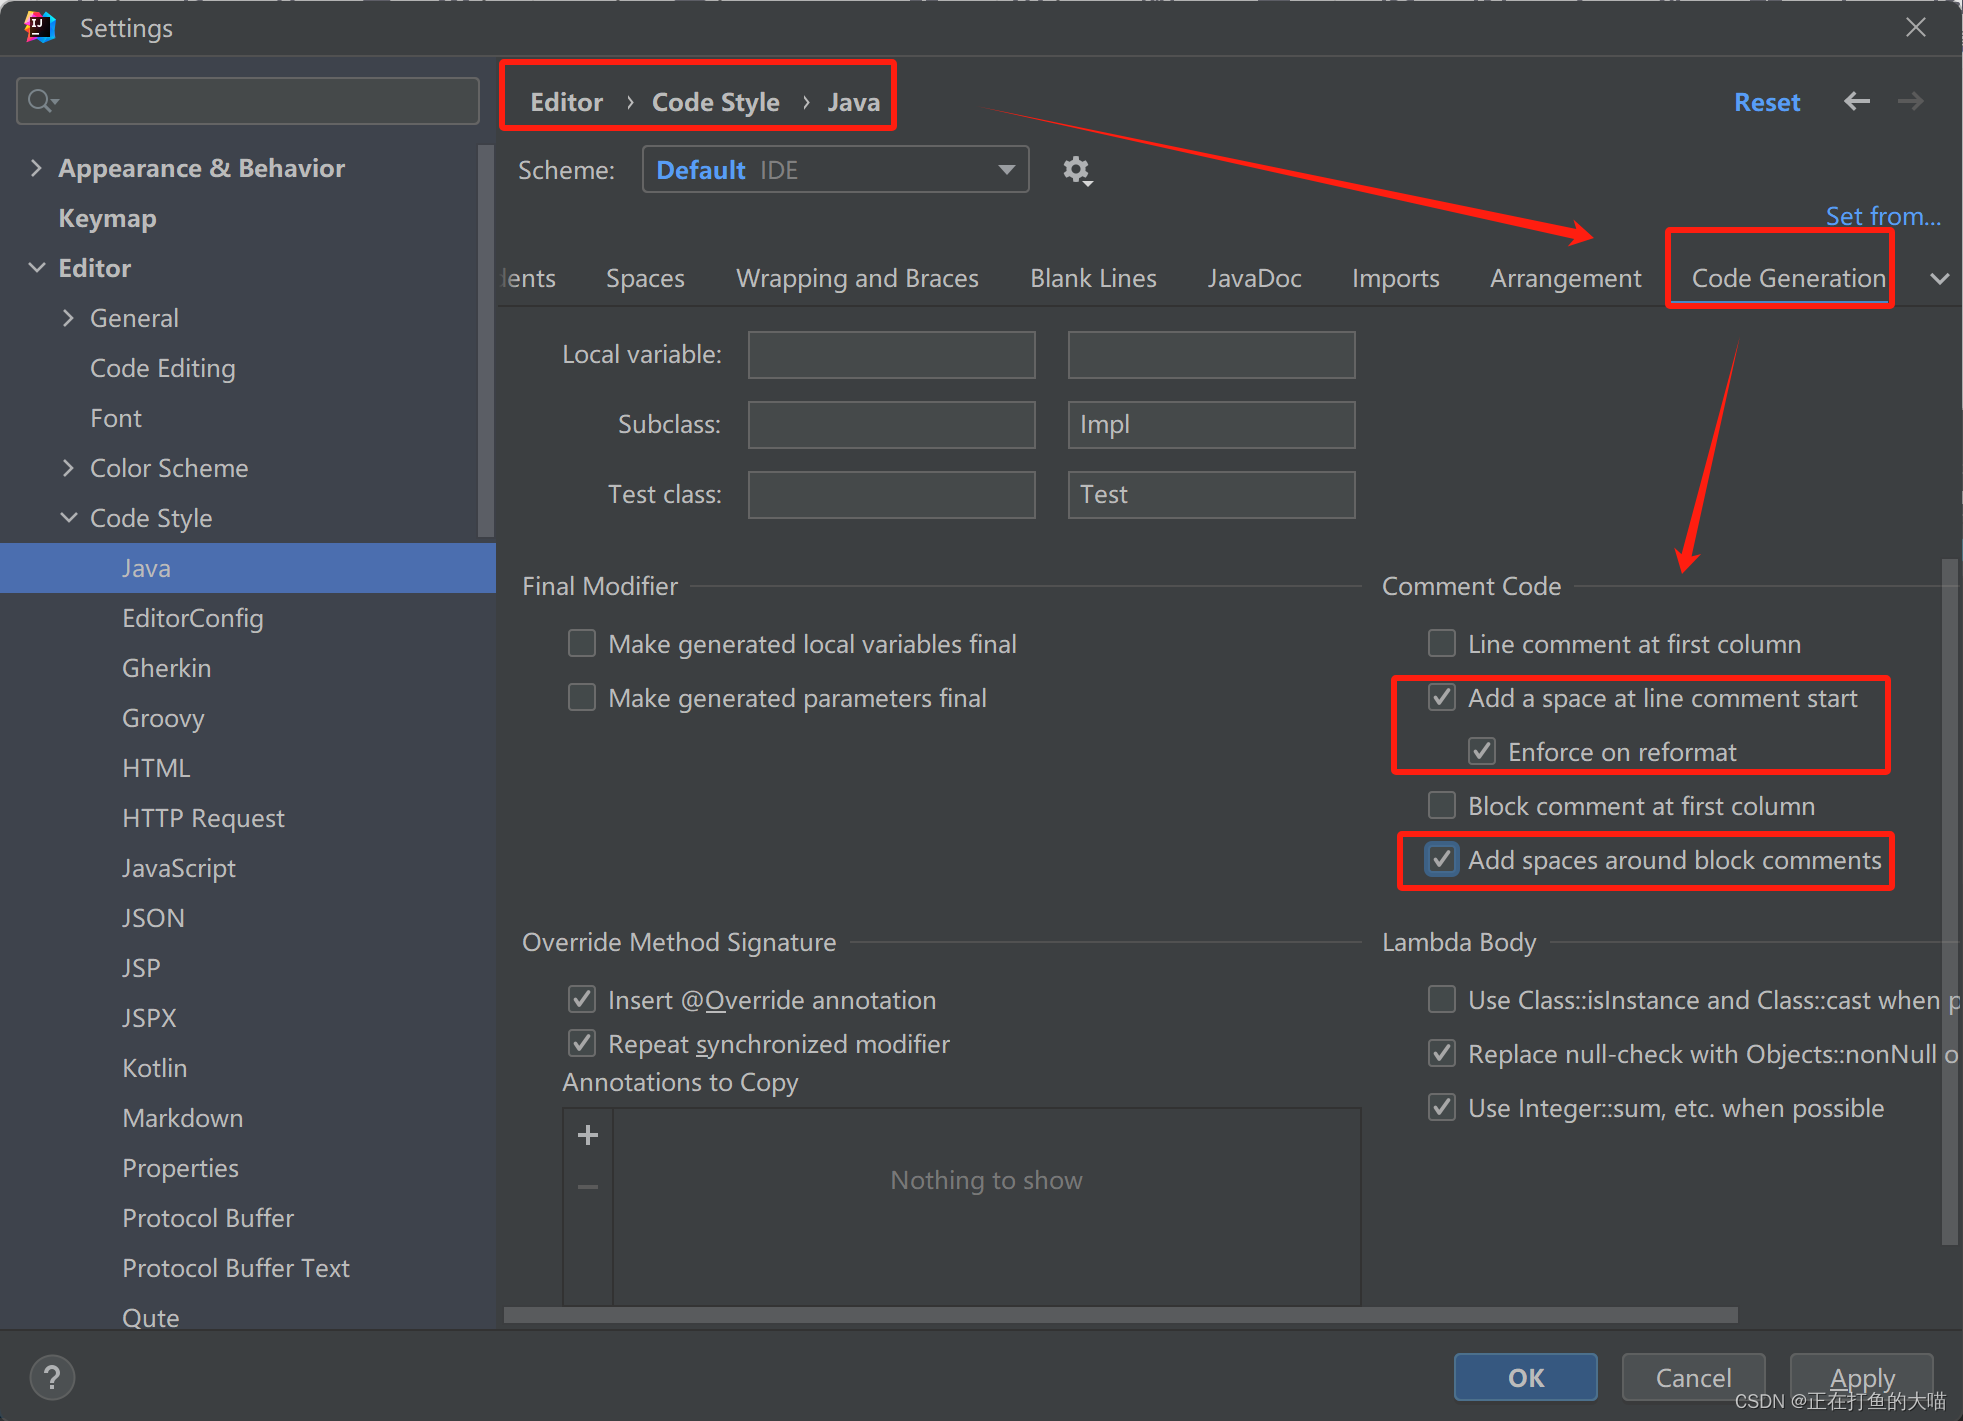Enable Line comment at first column
Image resolution: width=1963 pixels, height=1421 pixels.
(1441, 643)
